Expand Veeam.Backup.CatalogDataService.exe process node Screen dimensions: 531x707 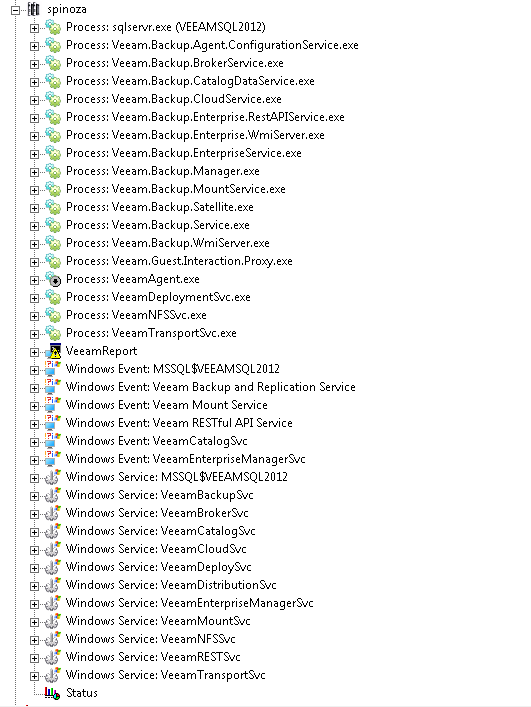coord(34,82)
